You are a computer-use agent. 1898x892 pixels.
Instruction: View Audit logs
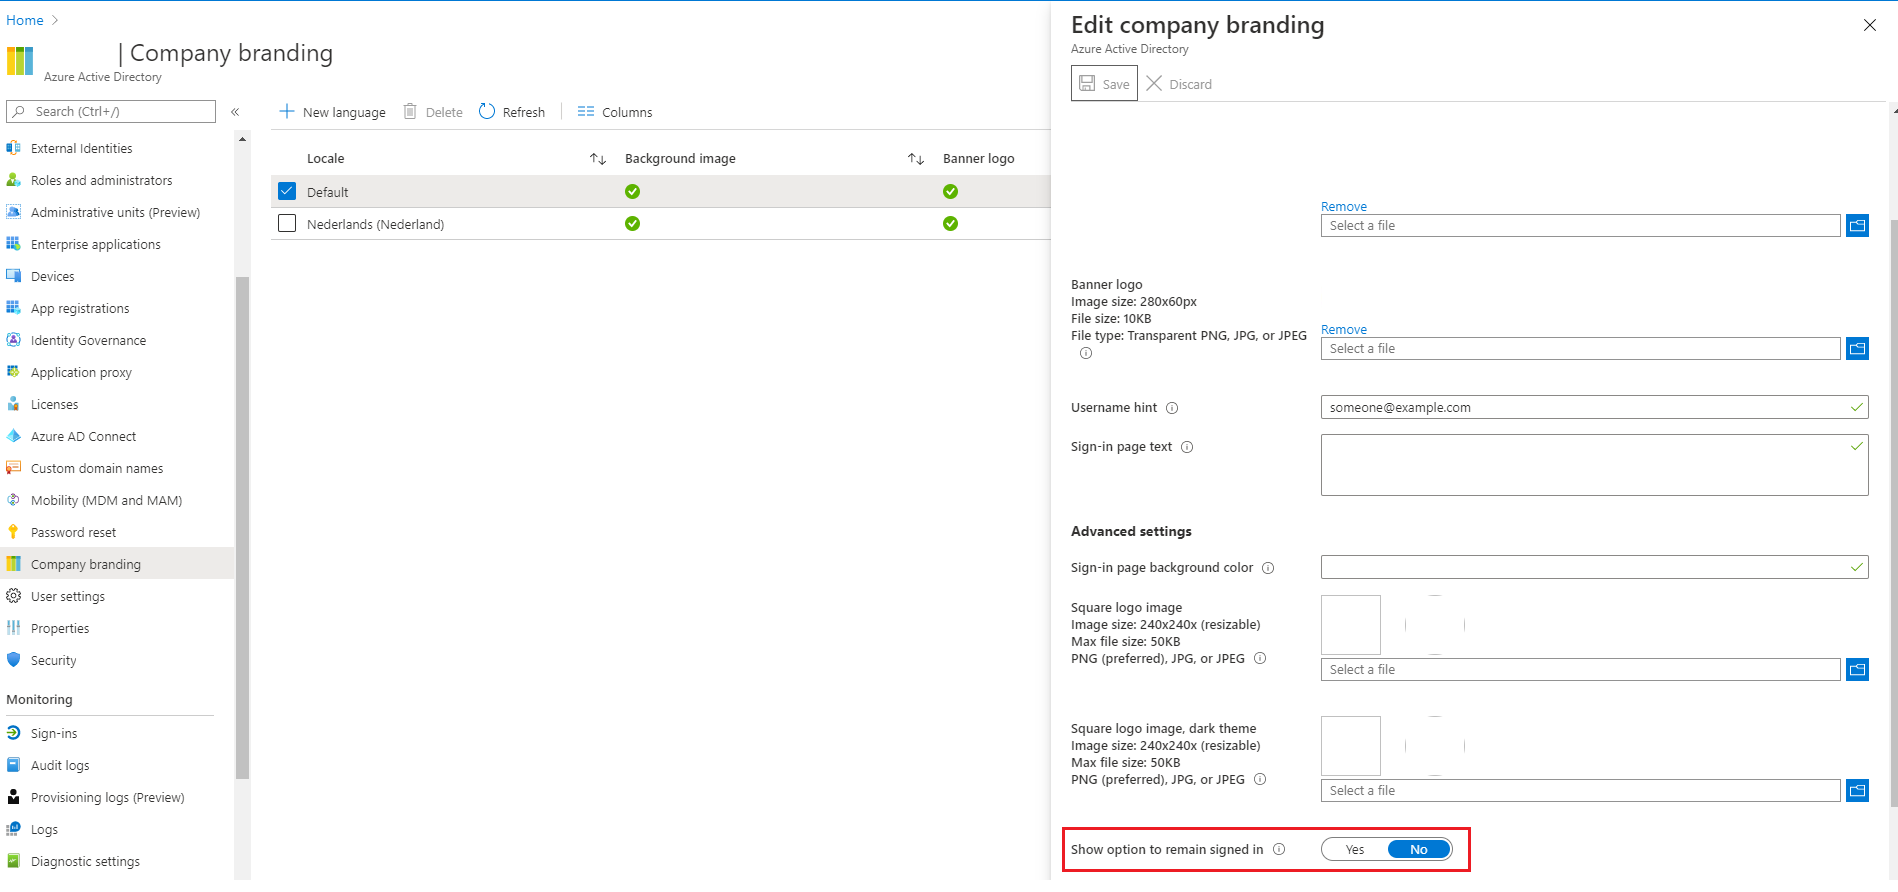[60, 765]
